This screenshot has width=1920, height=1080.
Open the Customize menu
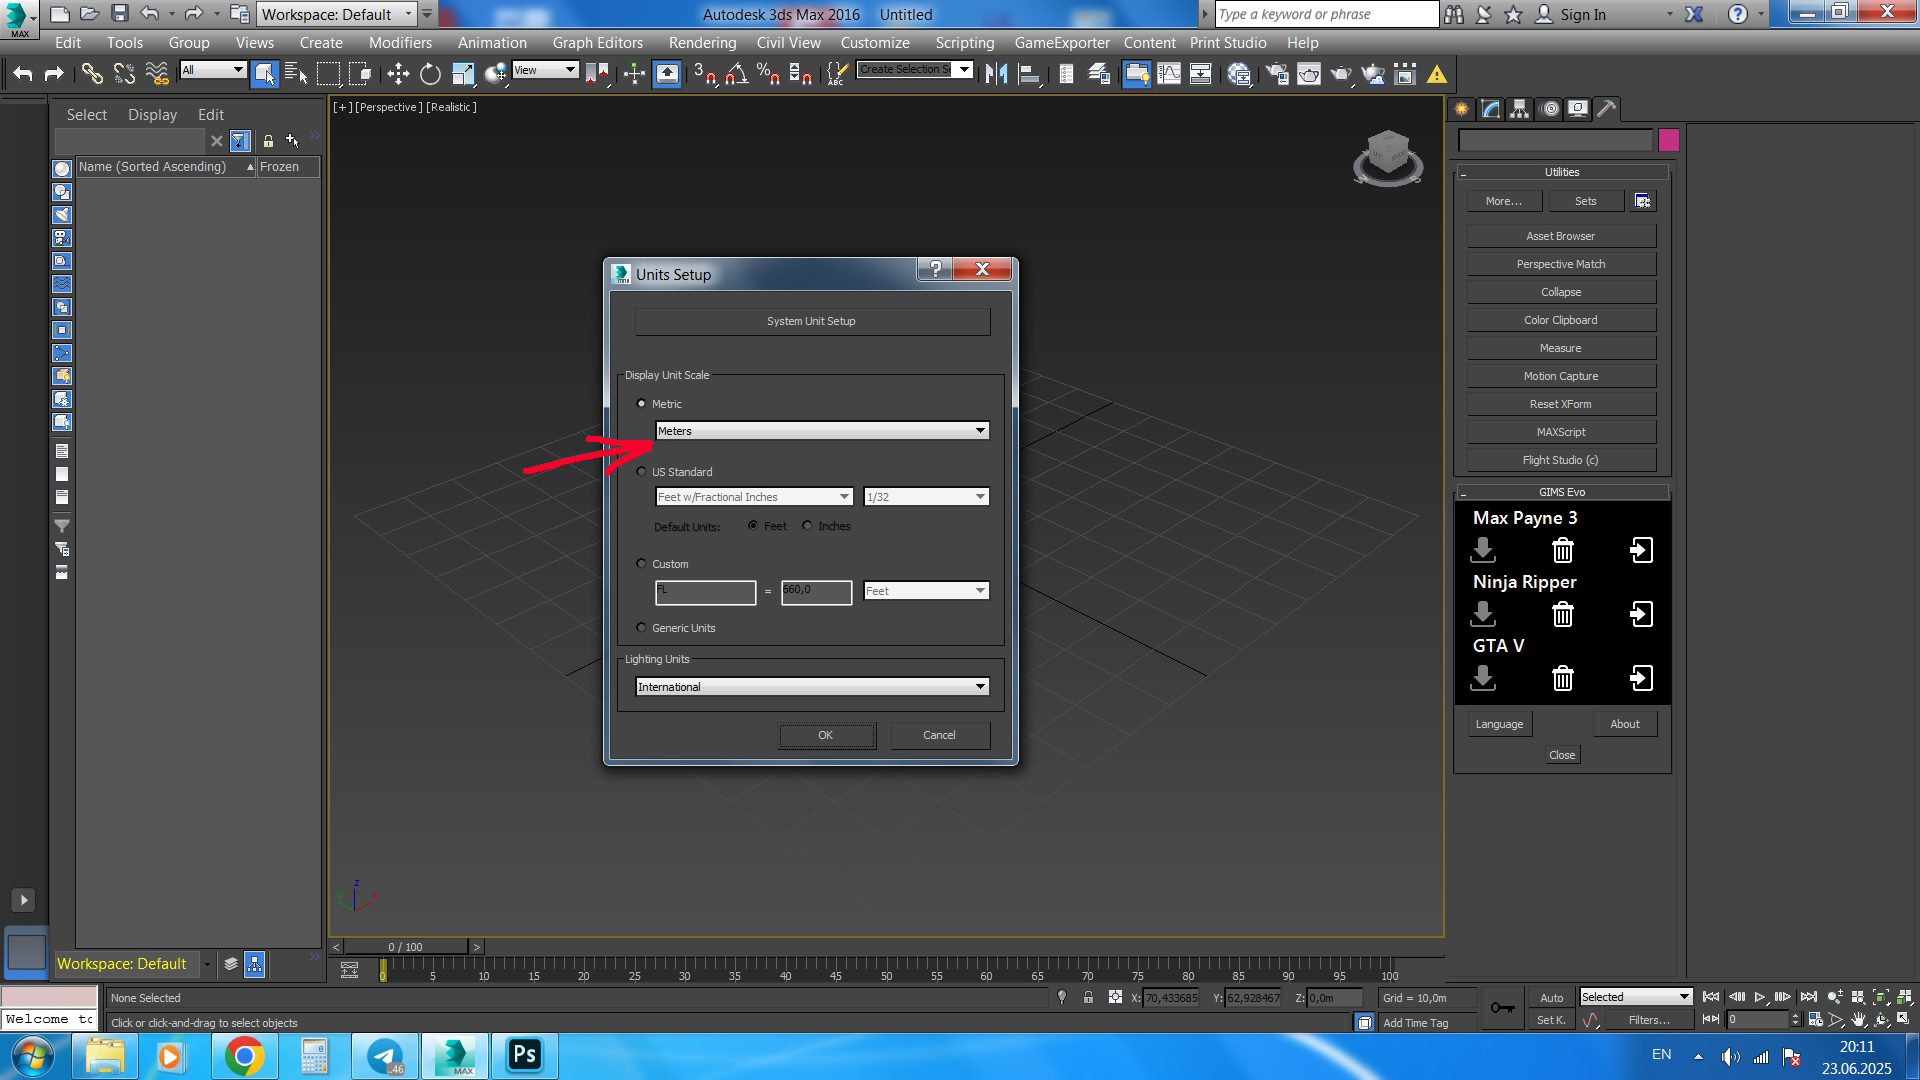tap(874, 43)
